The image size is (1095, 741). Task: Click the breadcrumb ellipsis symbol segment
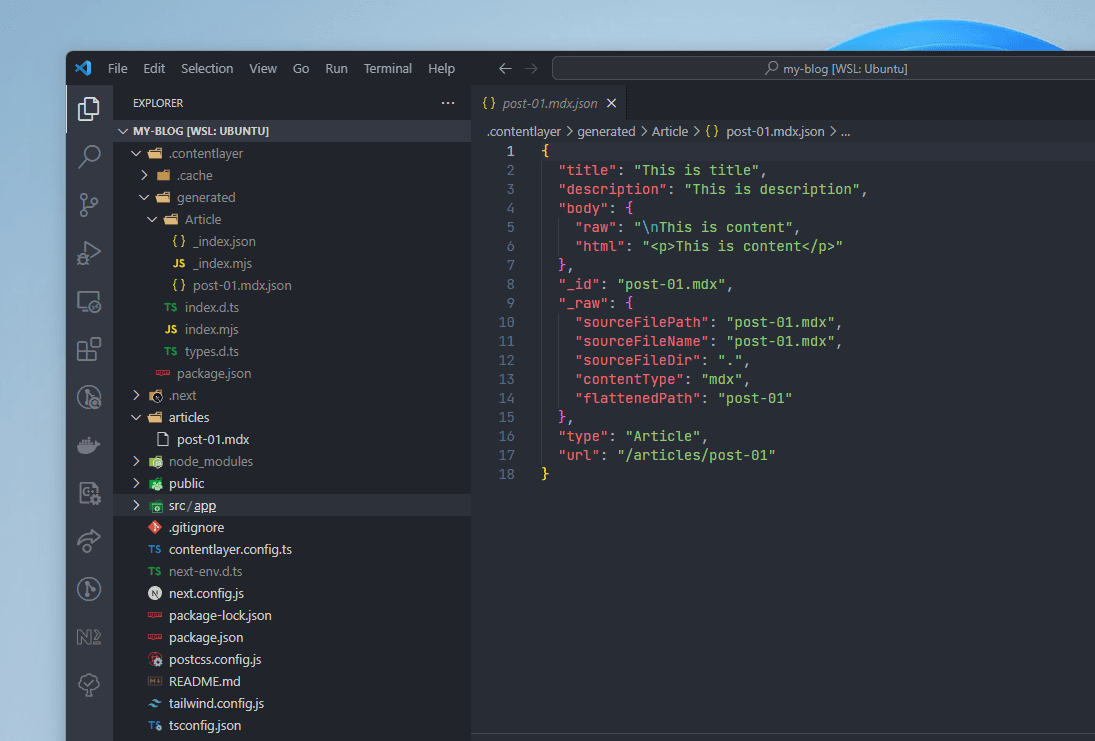tap(845, 131)
